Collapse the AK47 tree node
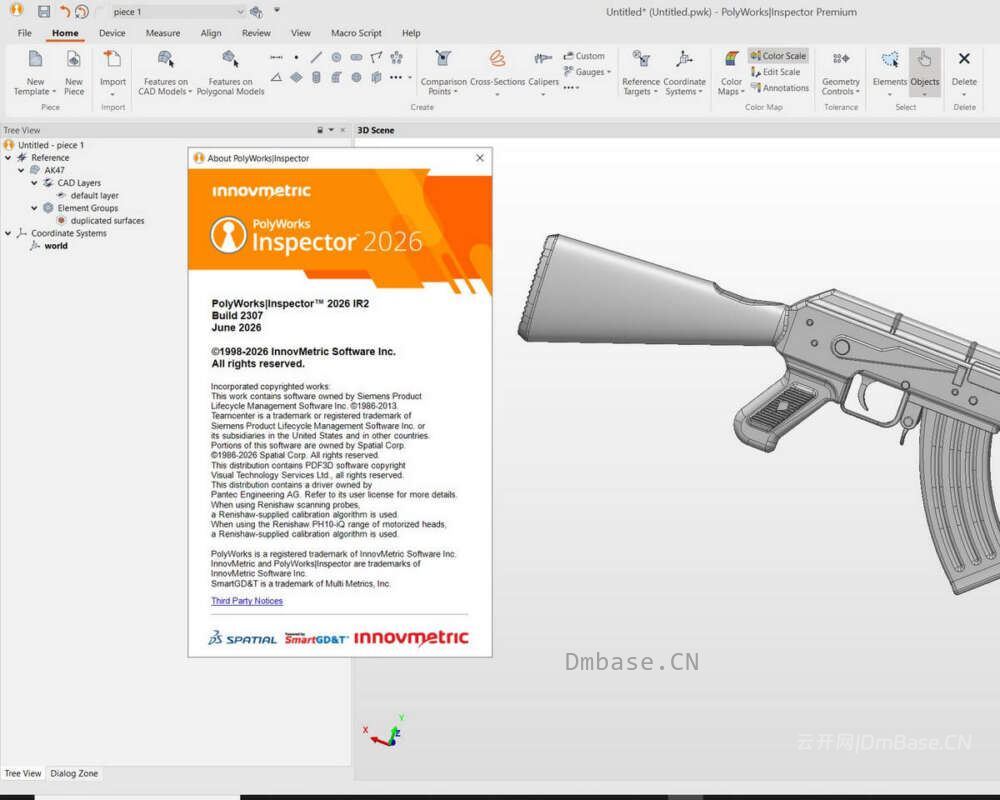This screenshot has width=1000, height=800. click(21, 170)
